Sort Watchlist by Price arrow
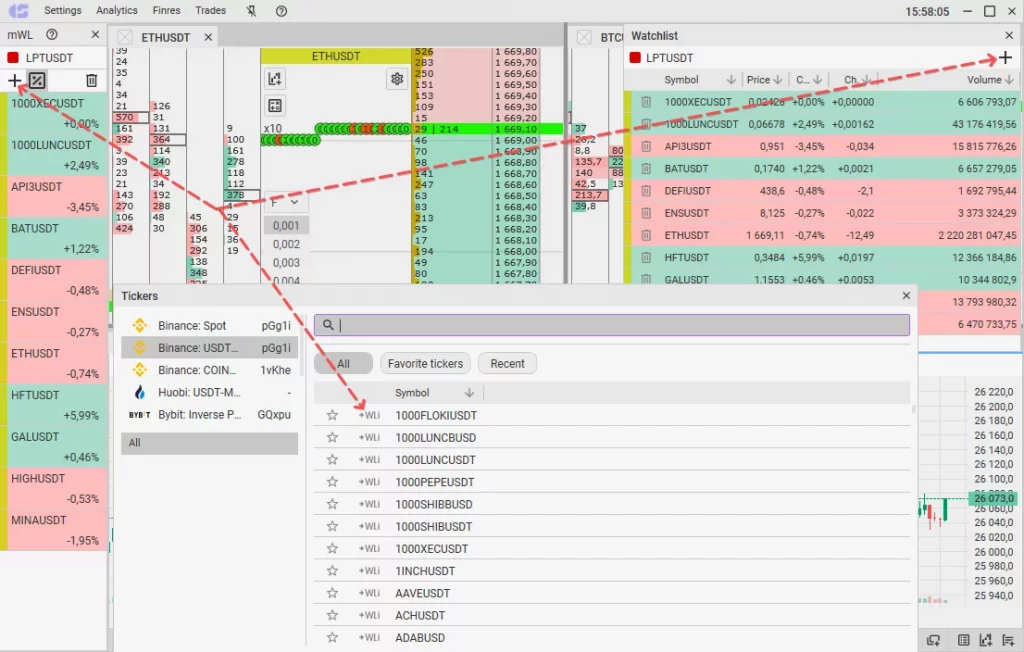 tap(777, 80)
